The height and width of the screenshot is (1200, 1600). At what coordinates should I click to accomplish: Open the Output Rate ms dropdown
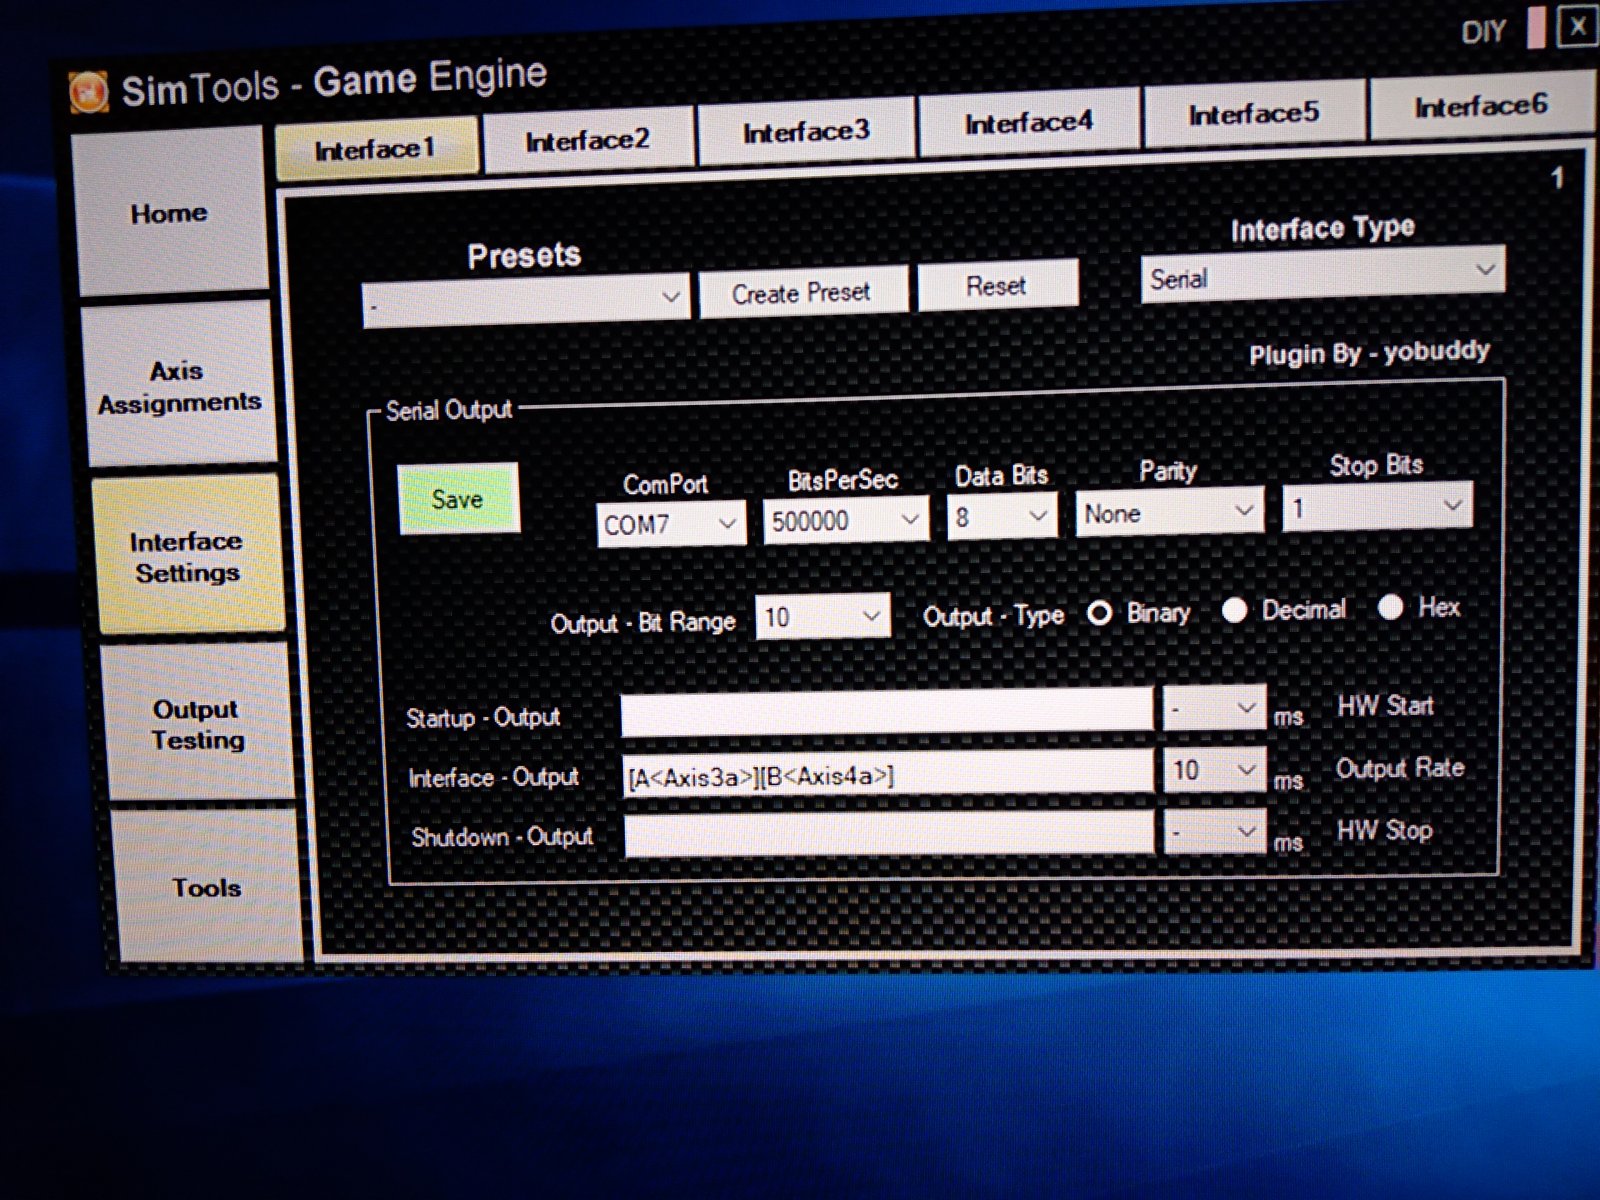click(1214, 770)
